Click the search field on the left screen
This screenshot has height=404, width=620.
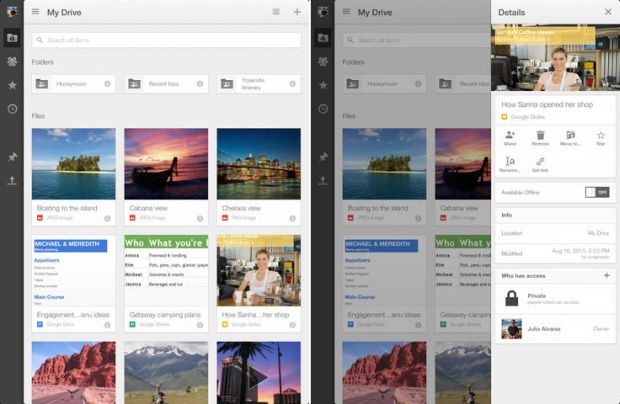[166, 40]
